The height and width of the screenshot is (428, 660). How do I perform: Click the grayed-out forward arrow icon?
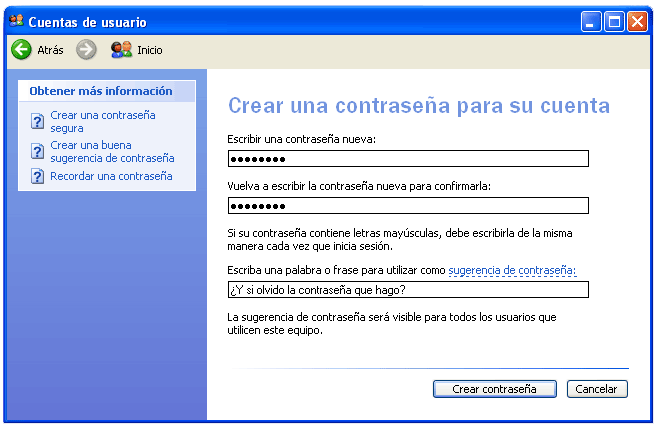click(x=86, y=49)
